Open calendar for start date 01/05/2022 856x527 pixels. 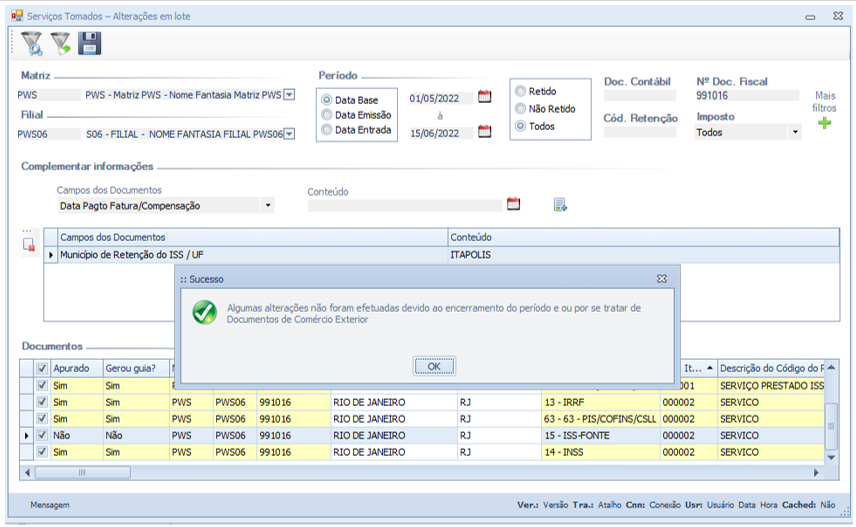(x=485, y=97)
